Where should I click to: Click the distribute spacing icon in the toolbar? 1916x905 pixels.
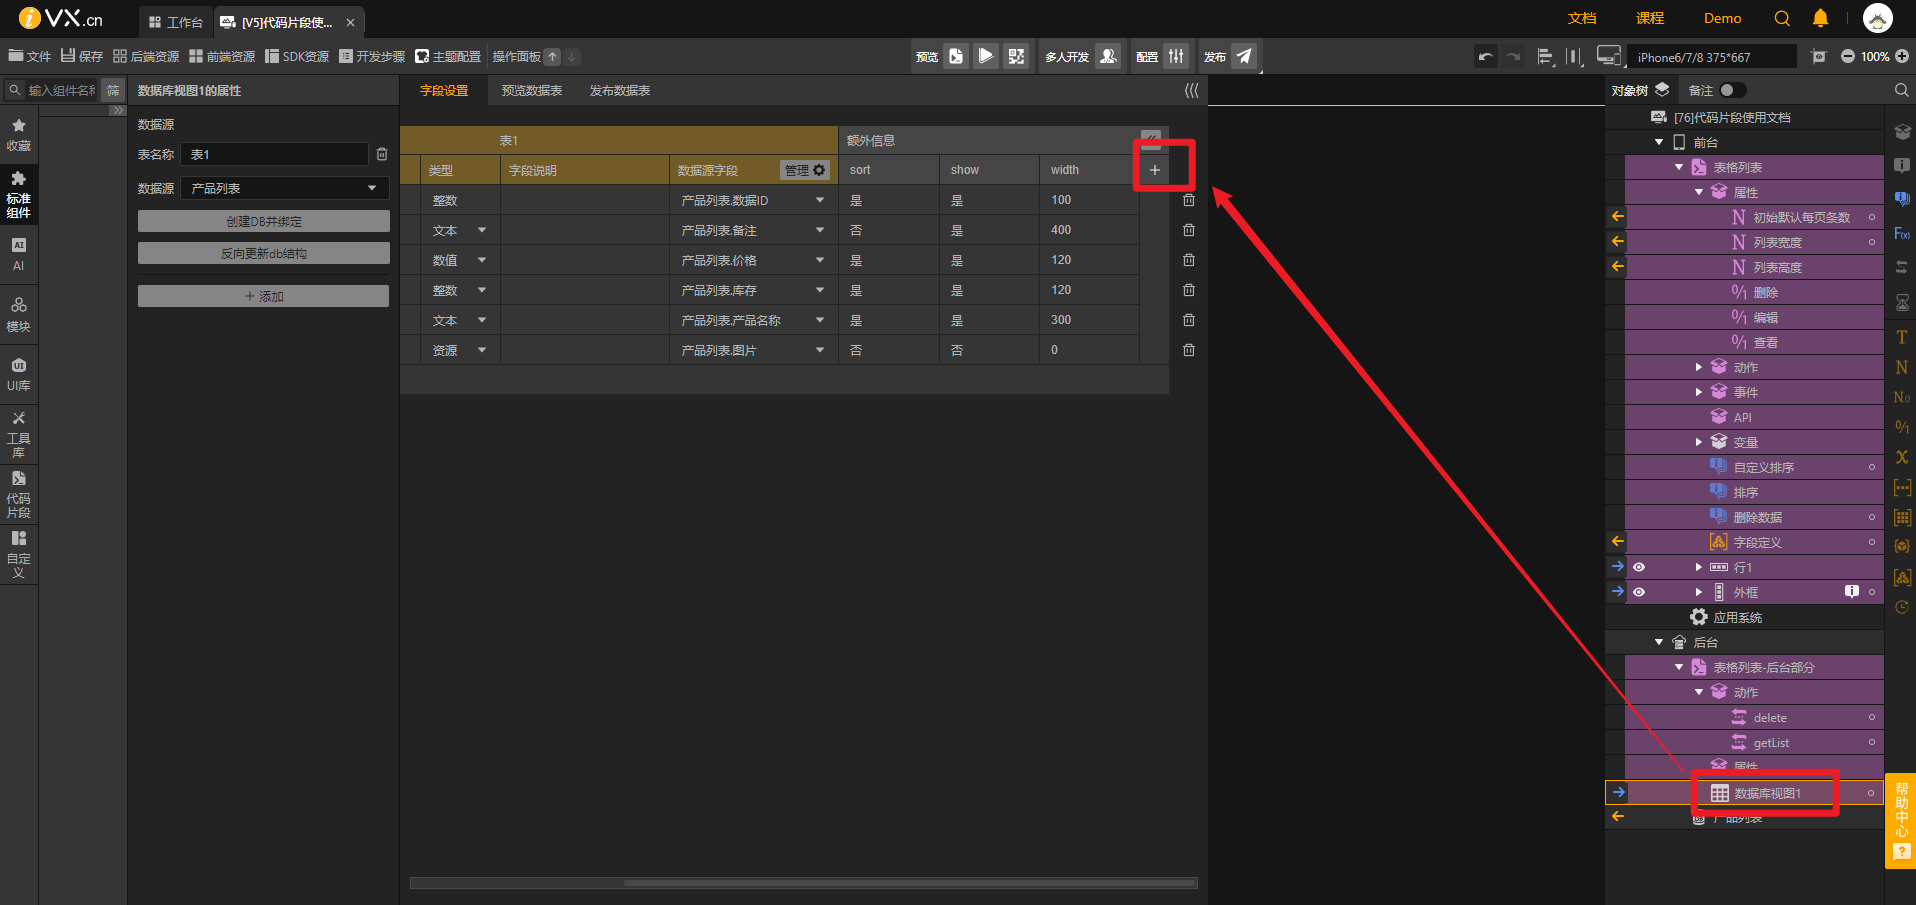point(1574,57)
